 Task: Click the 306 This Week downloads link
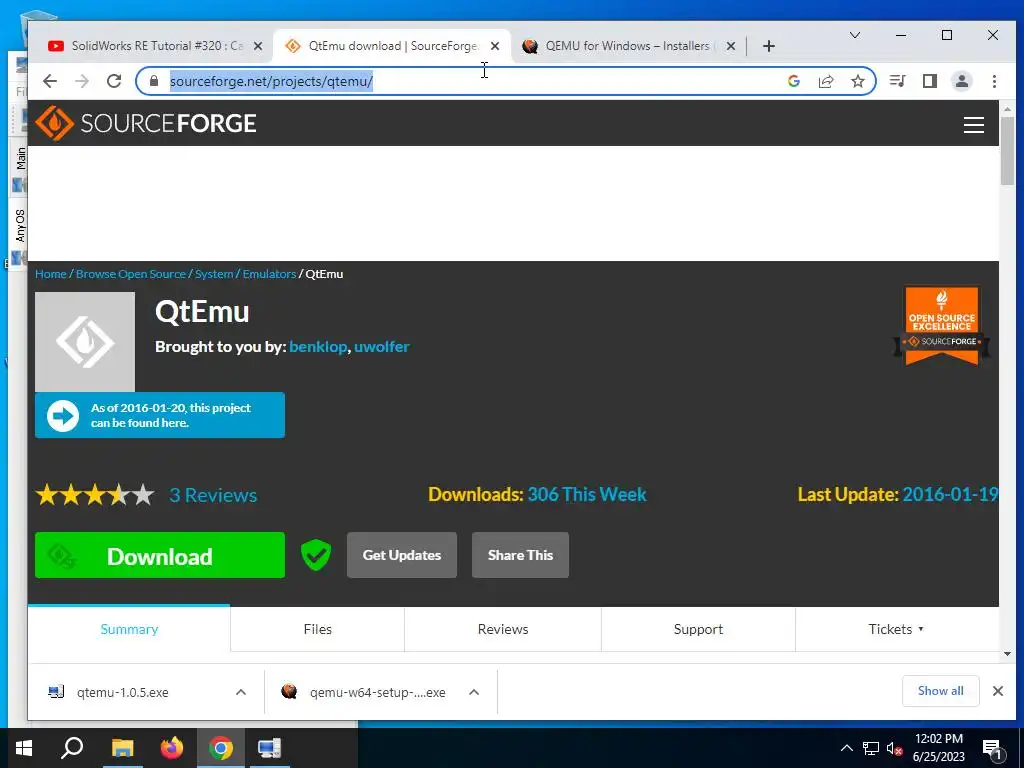click(586, 494)
